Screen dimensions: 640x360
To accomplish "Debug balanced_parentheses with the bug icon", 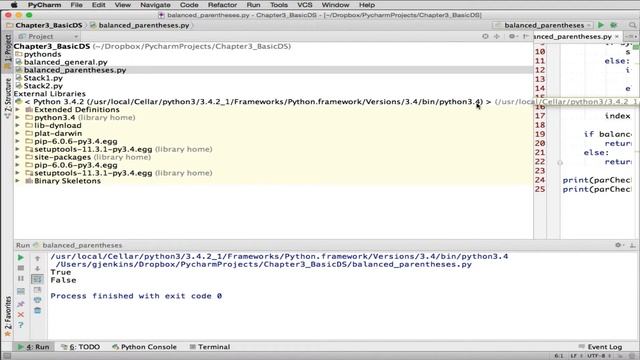I will click(613, 25).
